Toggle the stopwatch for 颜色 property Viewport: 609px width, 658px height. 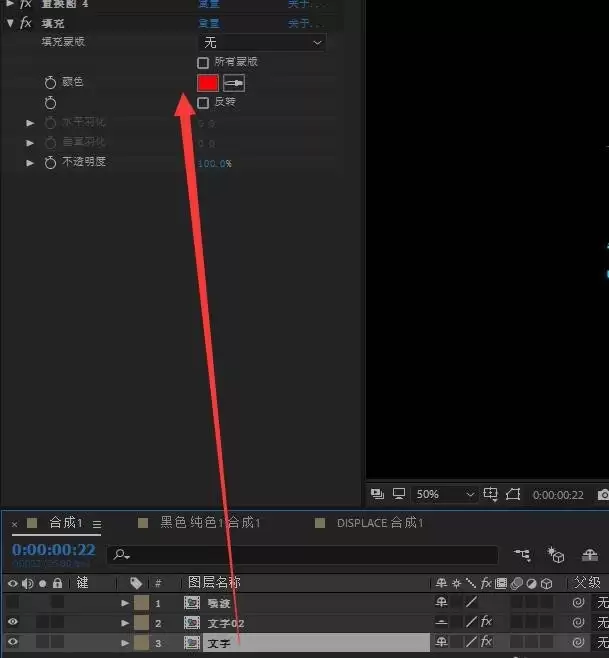pyautogui.click(x=50, y=82)
